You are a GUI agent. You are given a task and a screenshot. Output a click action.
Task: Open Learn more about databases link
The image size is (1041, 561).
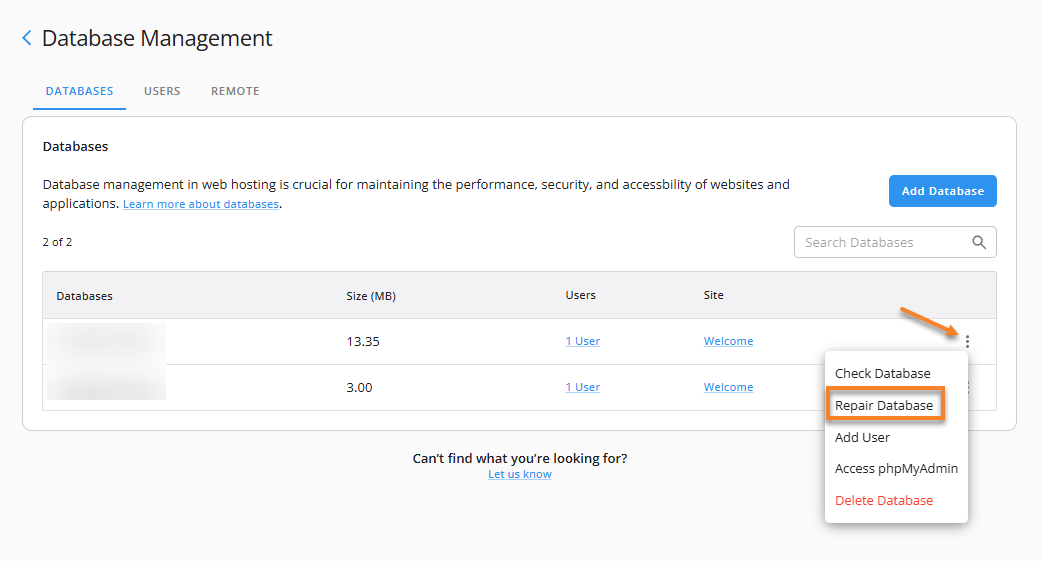pos(200,204)
